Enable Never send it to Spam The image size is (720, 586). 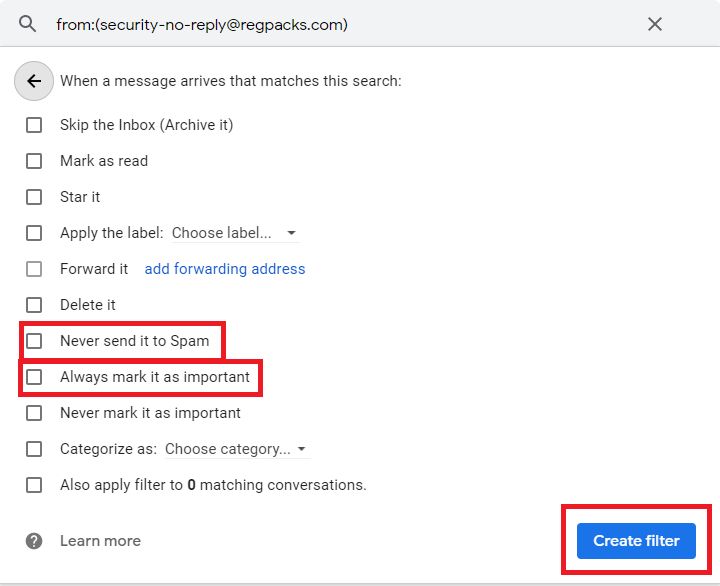coord(34,341)
